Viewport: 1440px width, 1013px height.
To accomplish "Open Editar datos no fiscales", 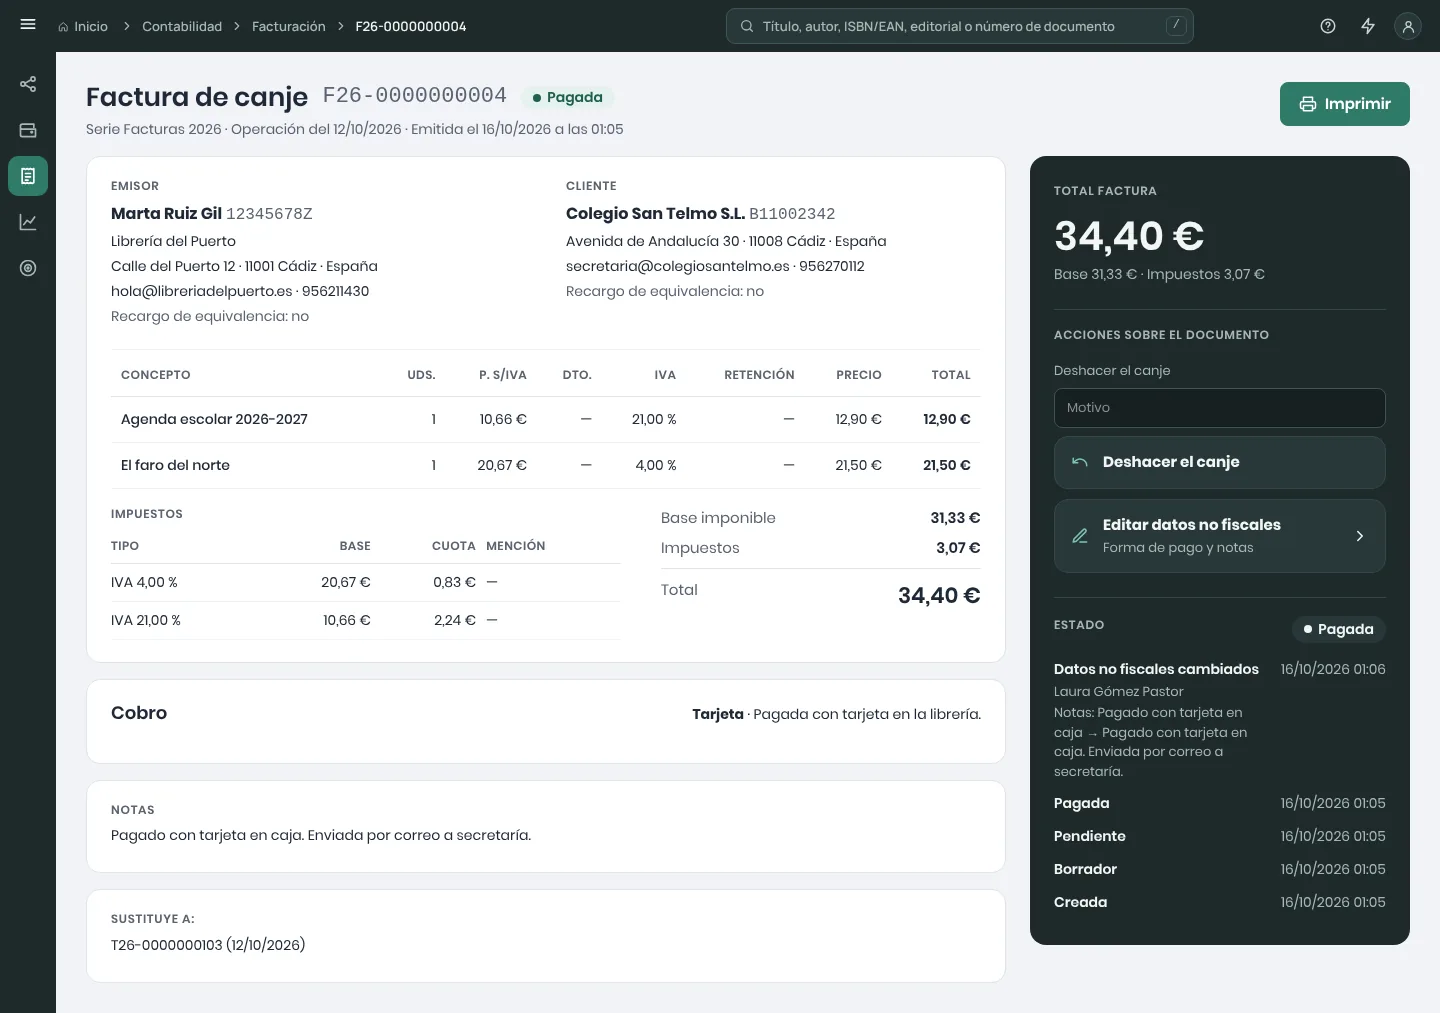I will [1220, 536].
